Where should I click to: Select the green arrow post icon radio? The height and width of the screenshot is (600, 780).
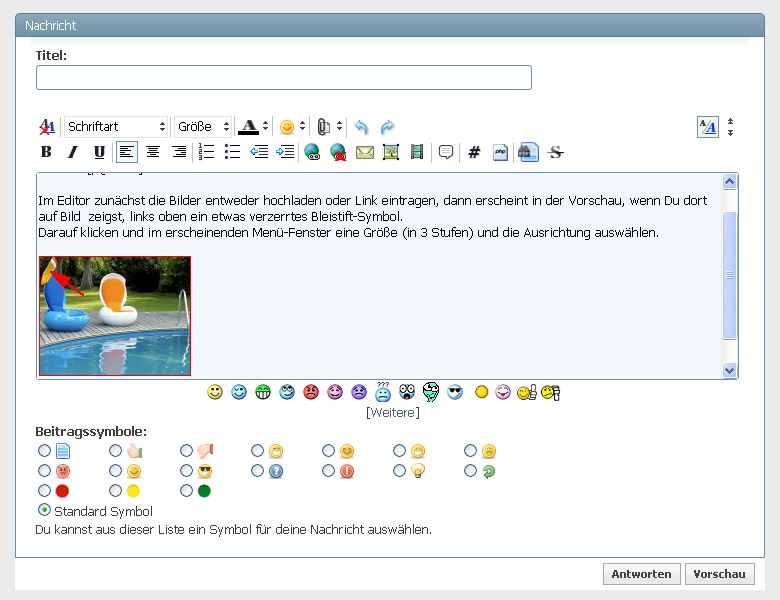click(x=471, y=471)
